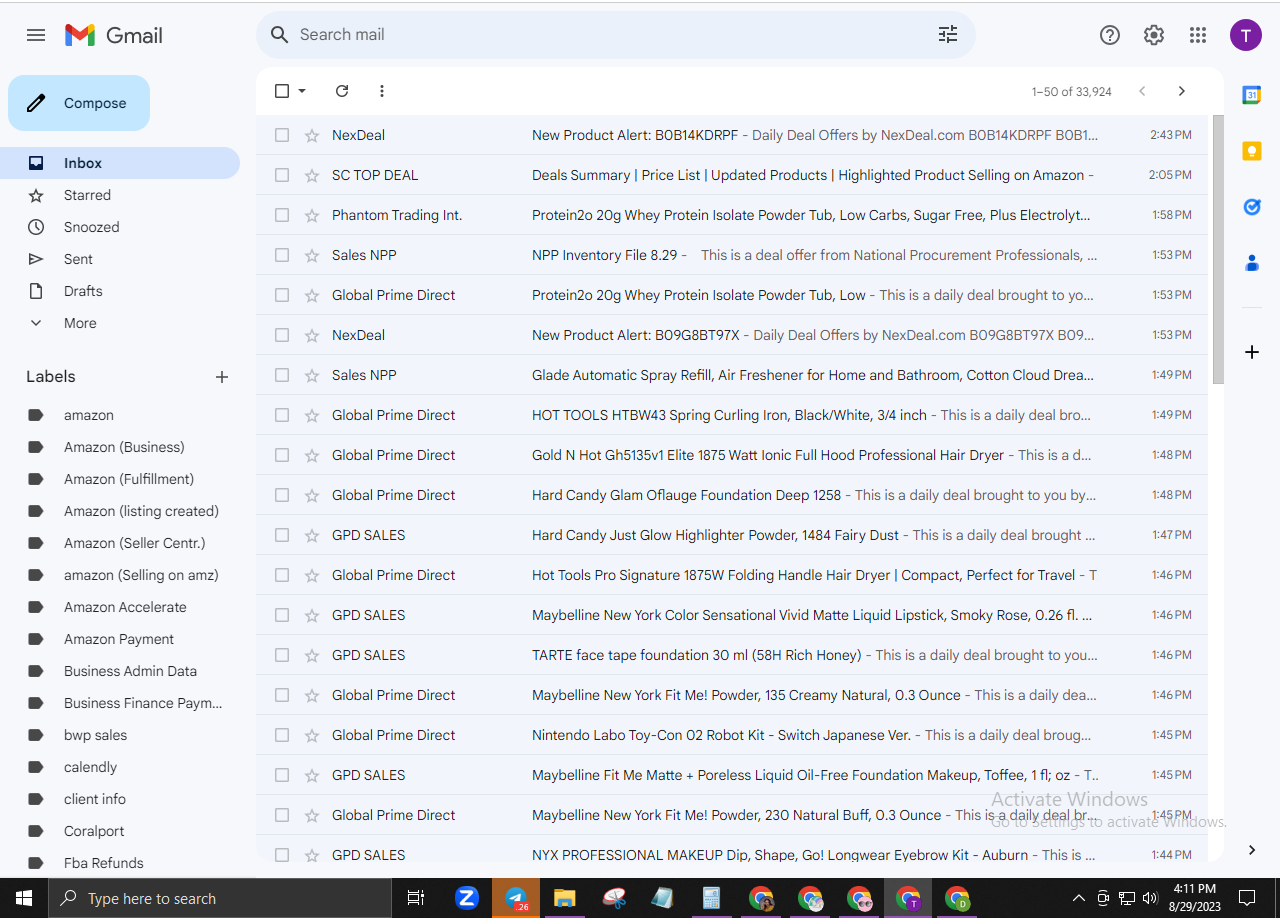Open Google Tasks side panel

coord(1252,207)
